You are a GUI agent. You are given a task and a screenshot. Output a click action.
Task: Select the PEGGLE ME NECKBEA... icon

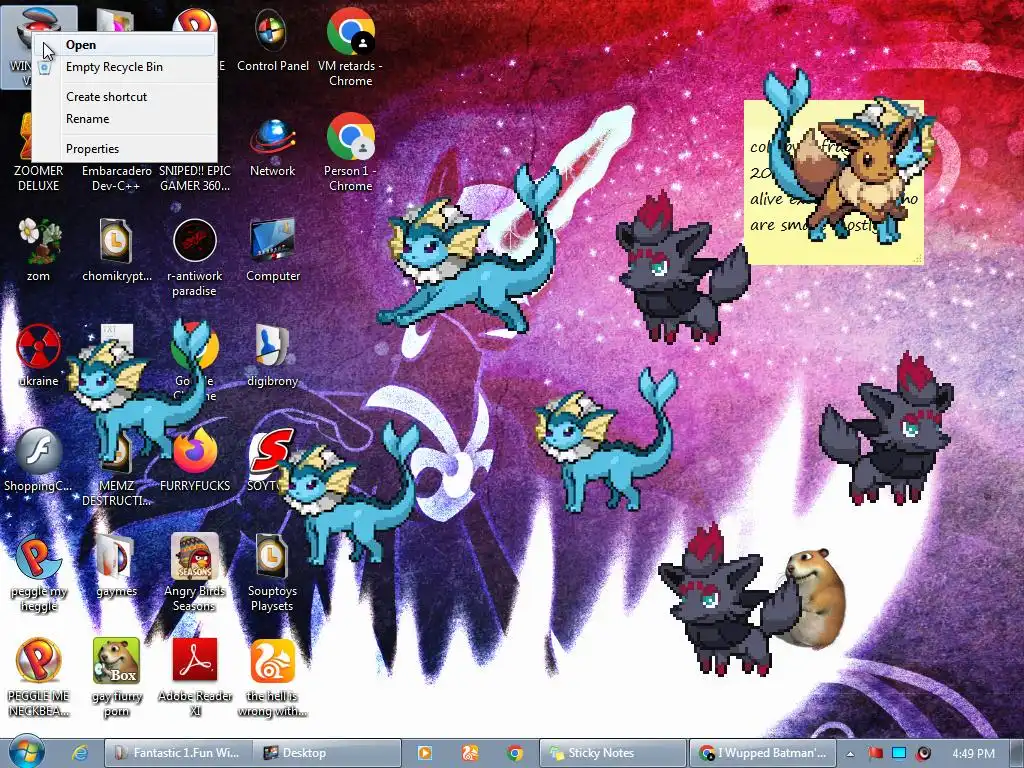(x=38, y=678)
